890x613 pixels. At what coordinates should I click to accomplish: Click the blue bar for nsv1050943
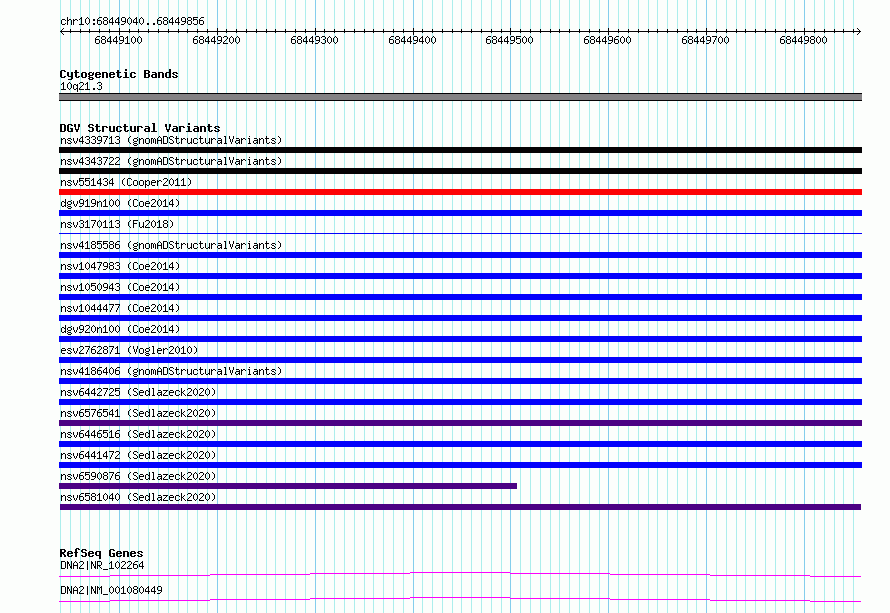460,297
